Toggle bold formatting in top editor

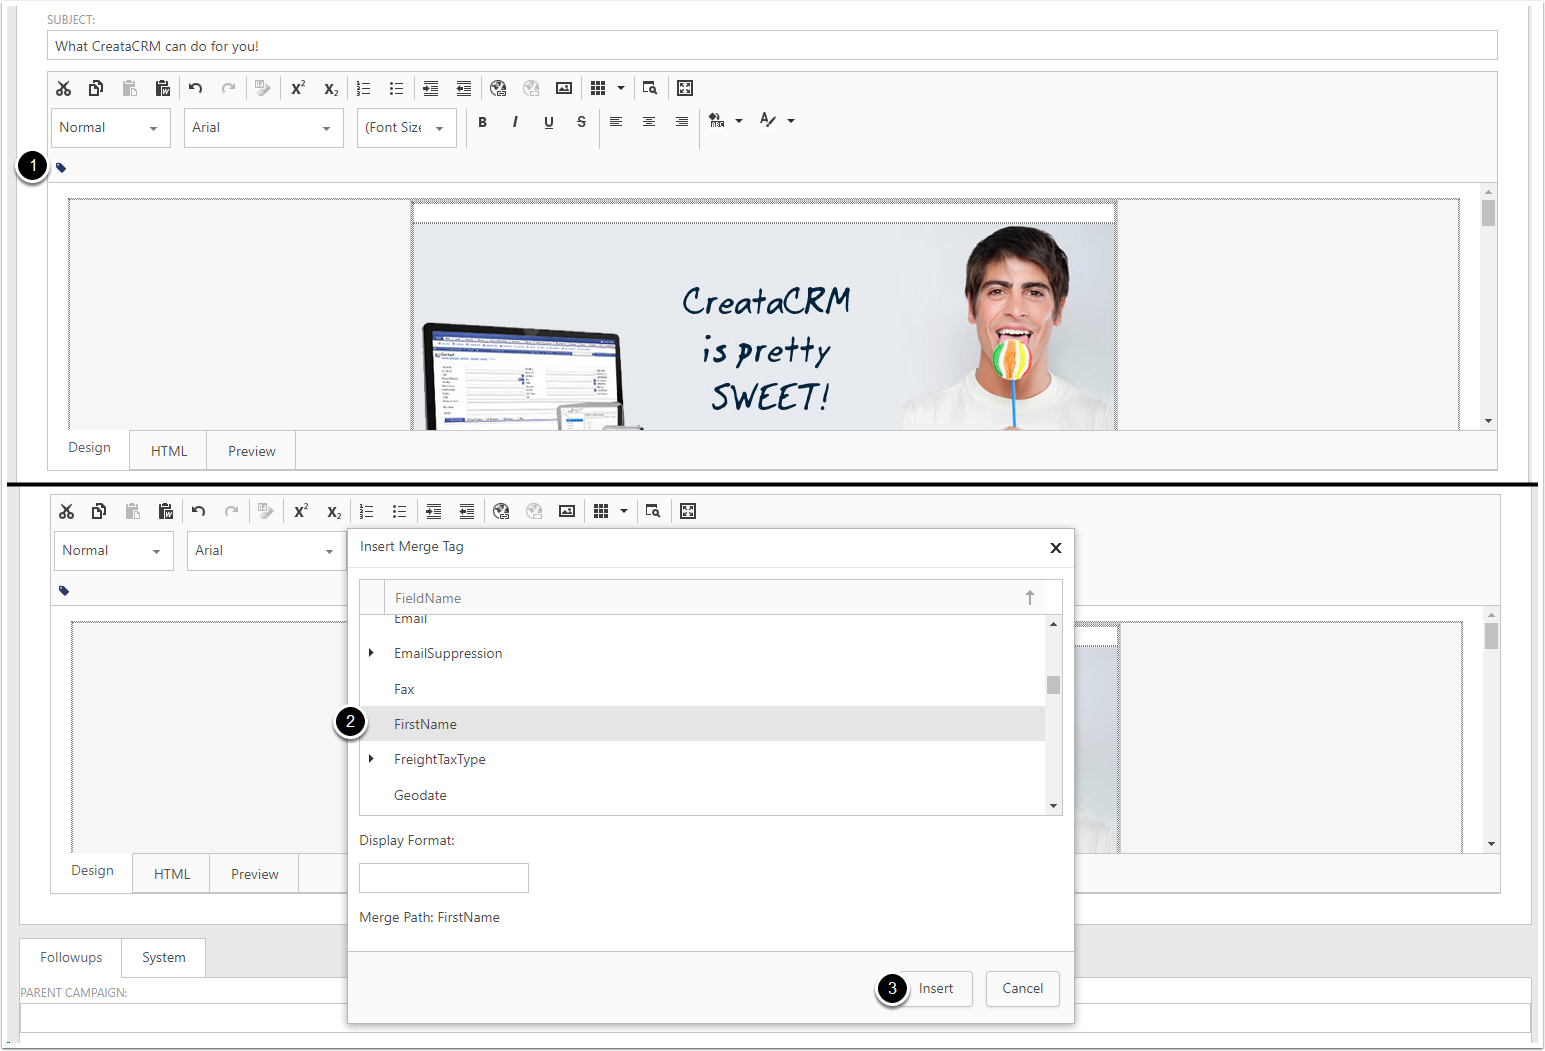tap(482, 122)
